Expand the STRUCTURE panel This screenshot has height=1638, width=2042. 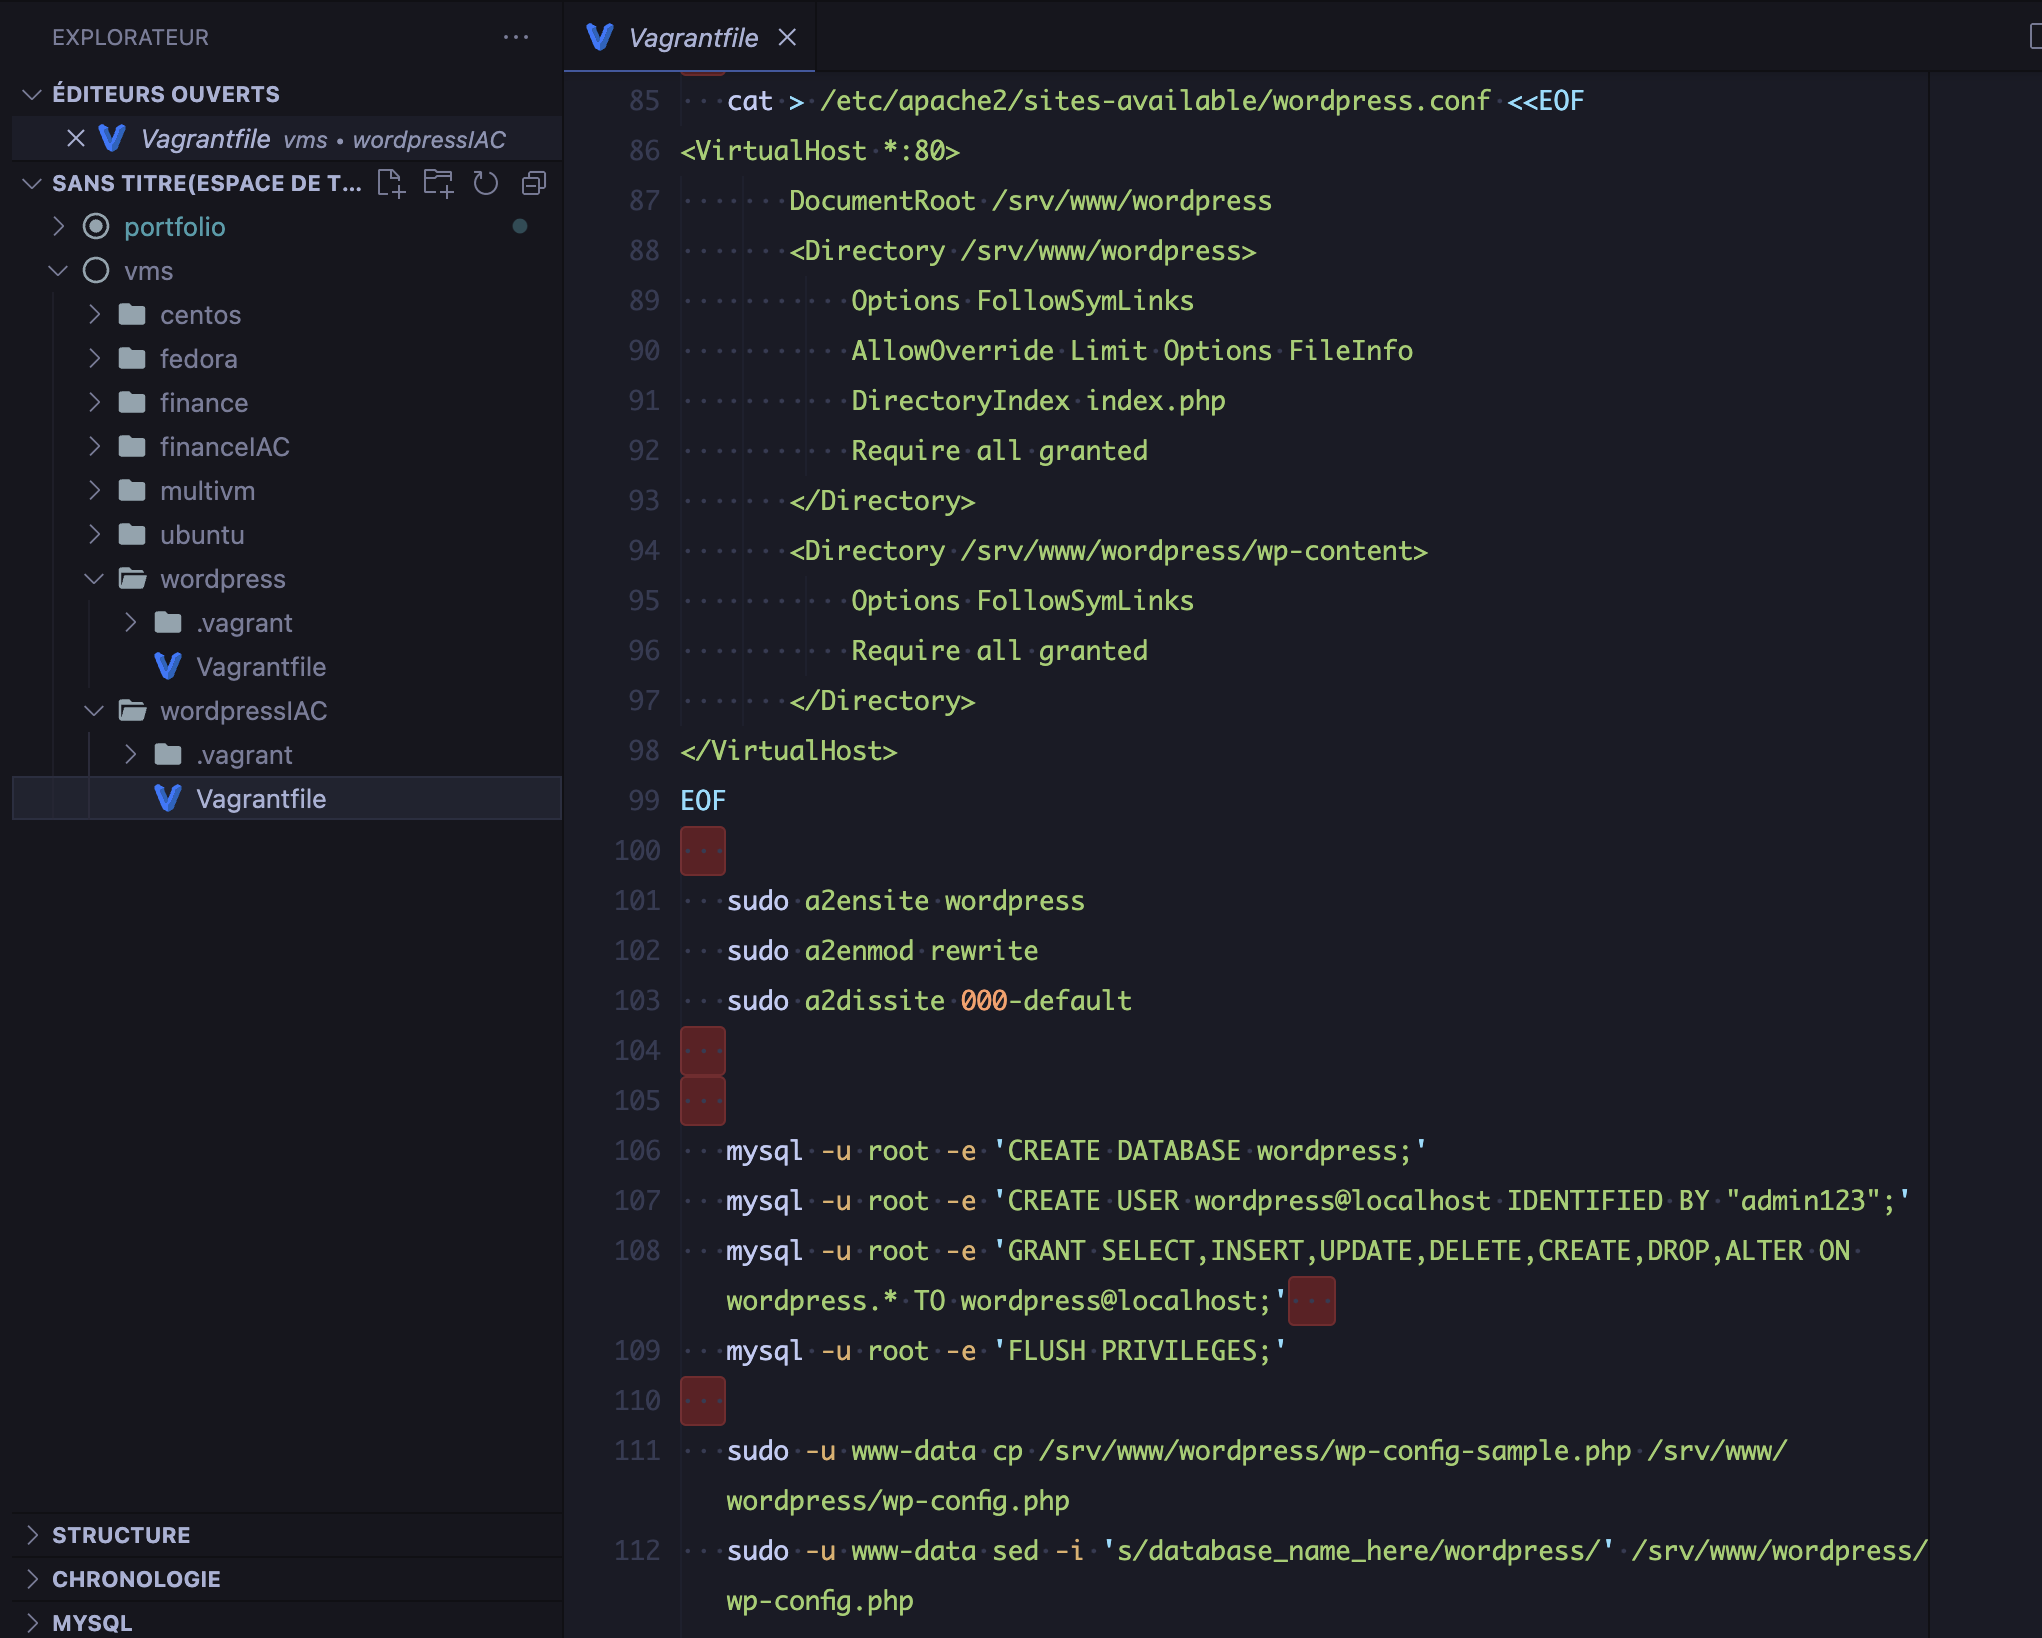pos(287,1535)
